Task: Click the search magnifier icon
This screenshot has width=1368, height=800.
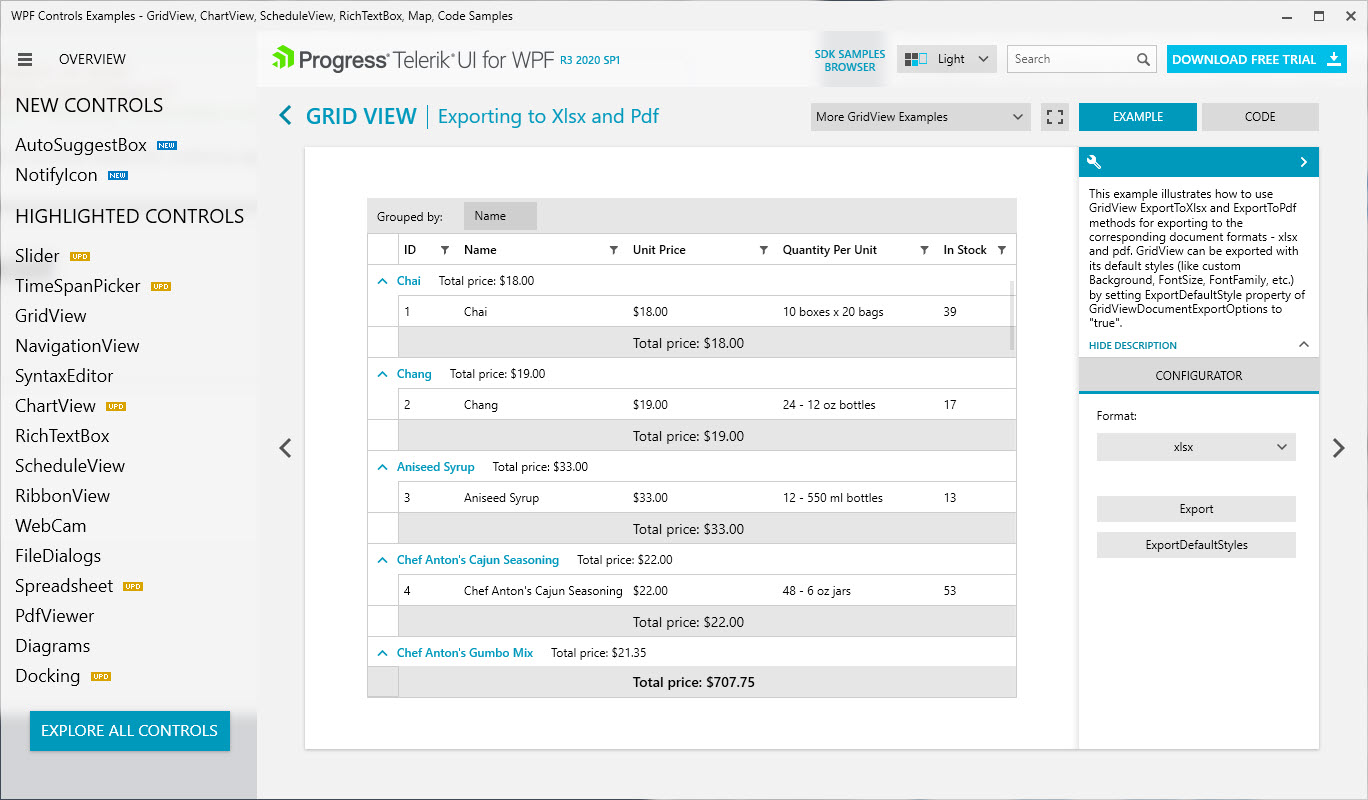Action: click(1143, 60)
